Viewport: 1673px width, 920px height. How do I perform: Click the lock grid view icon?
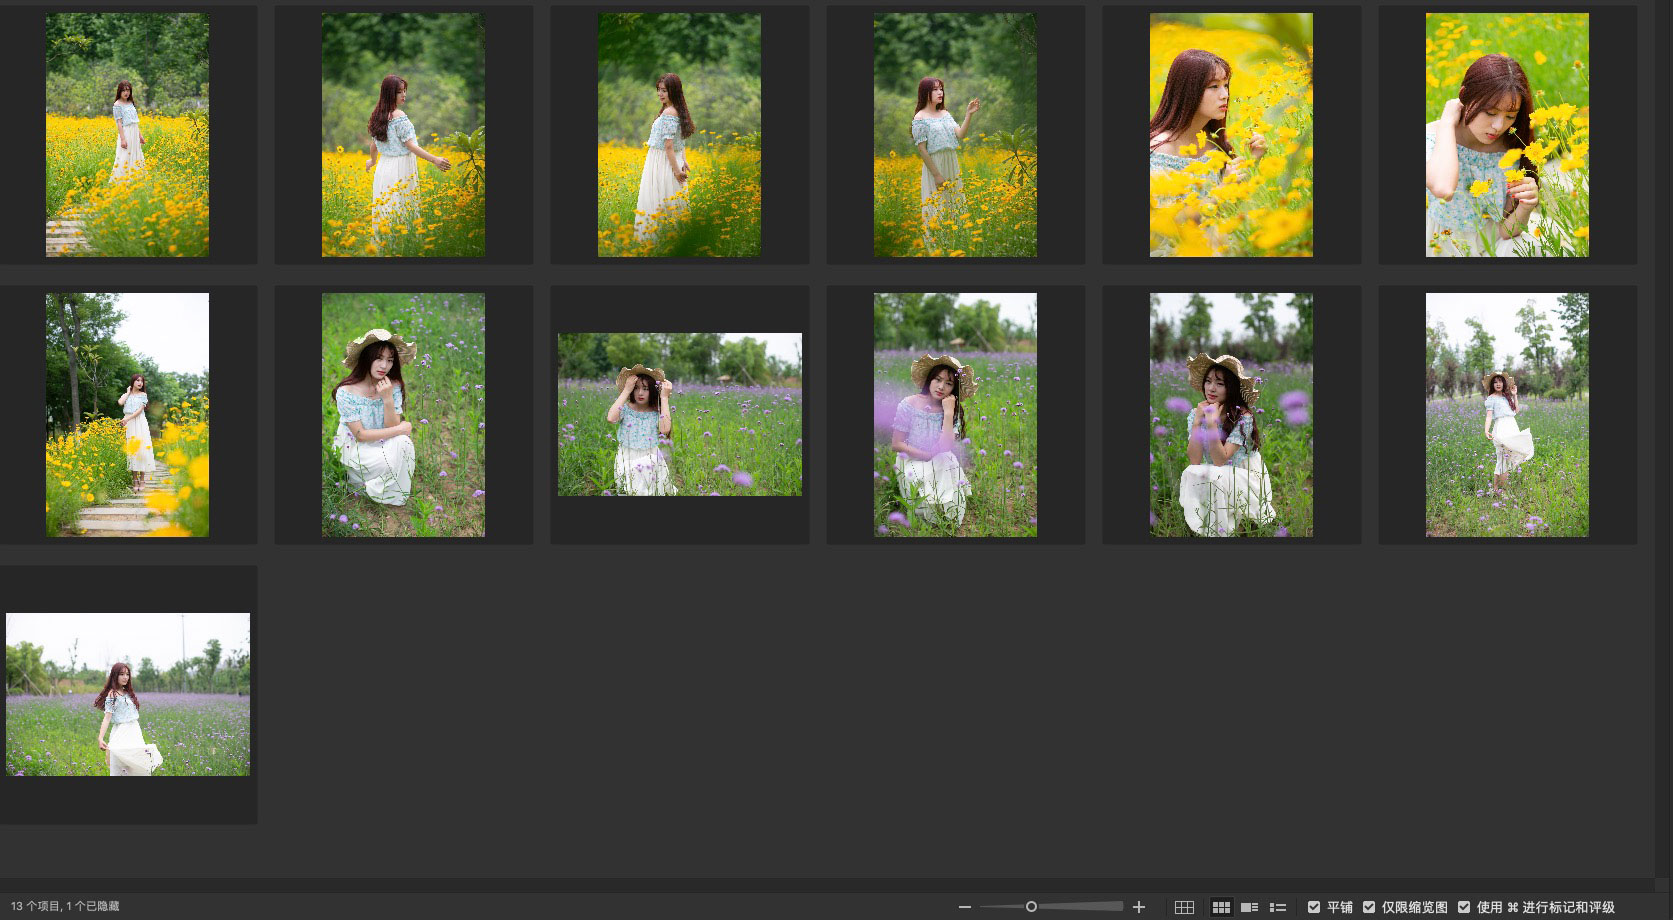[1184, 907]
